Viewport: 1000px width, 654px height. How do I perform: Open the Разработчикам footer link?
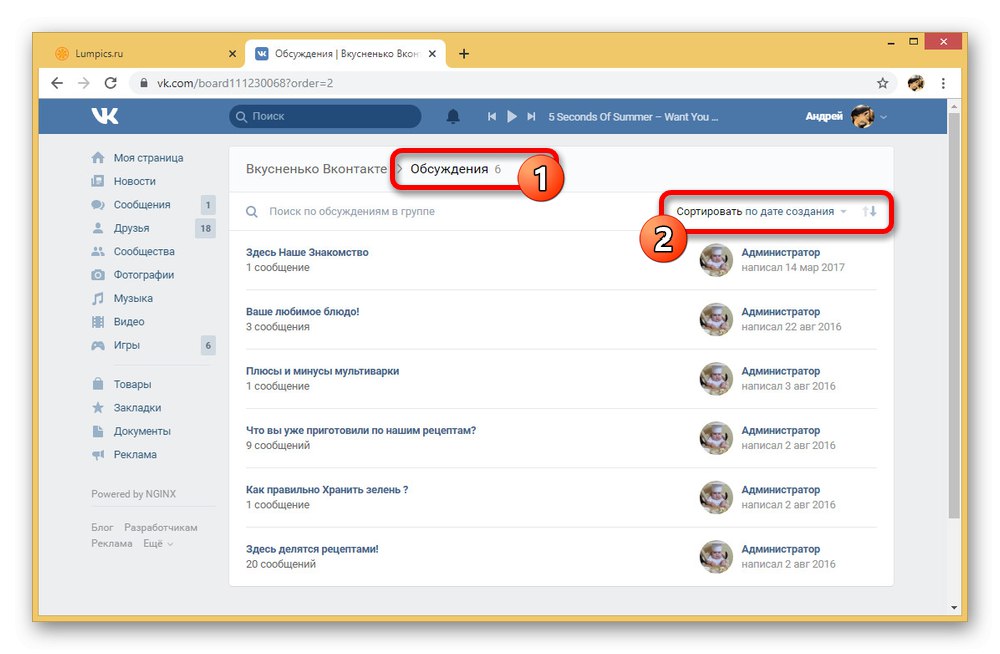(x=161, y=528)
